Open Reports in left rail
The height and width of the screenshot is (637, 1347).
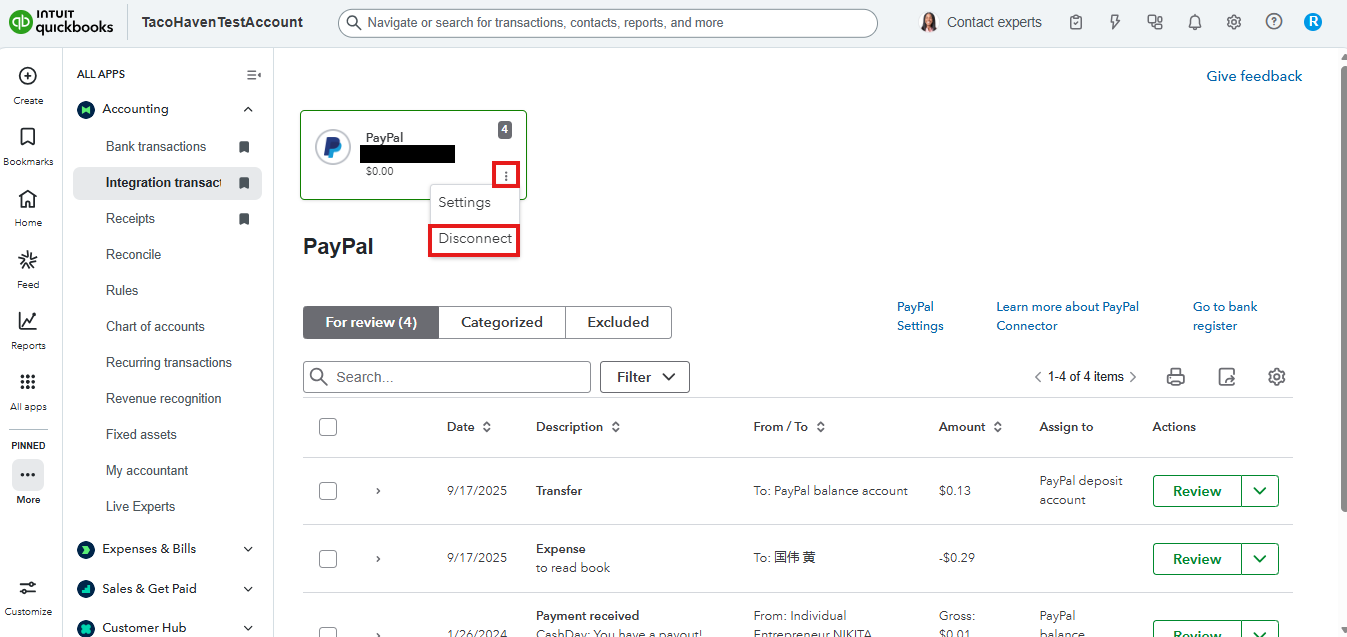(x=28, y=321)
